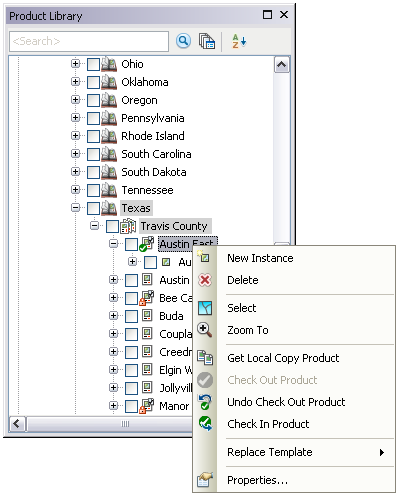Screen dimensions: 397x496
Task: Click the Check In Product icon
Action: pyautogui.click(x=205, y=424)
